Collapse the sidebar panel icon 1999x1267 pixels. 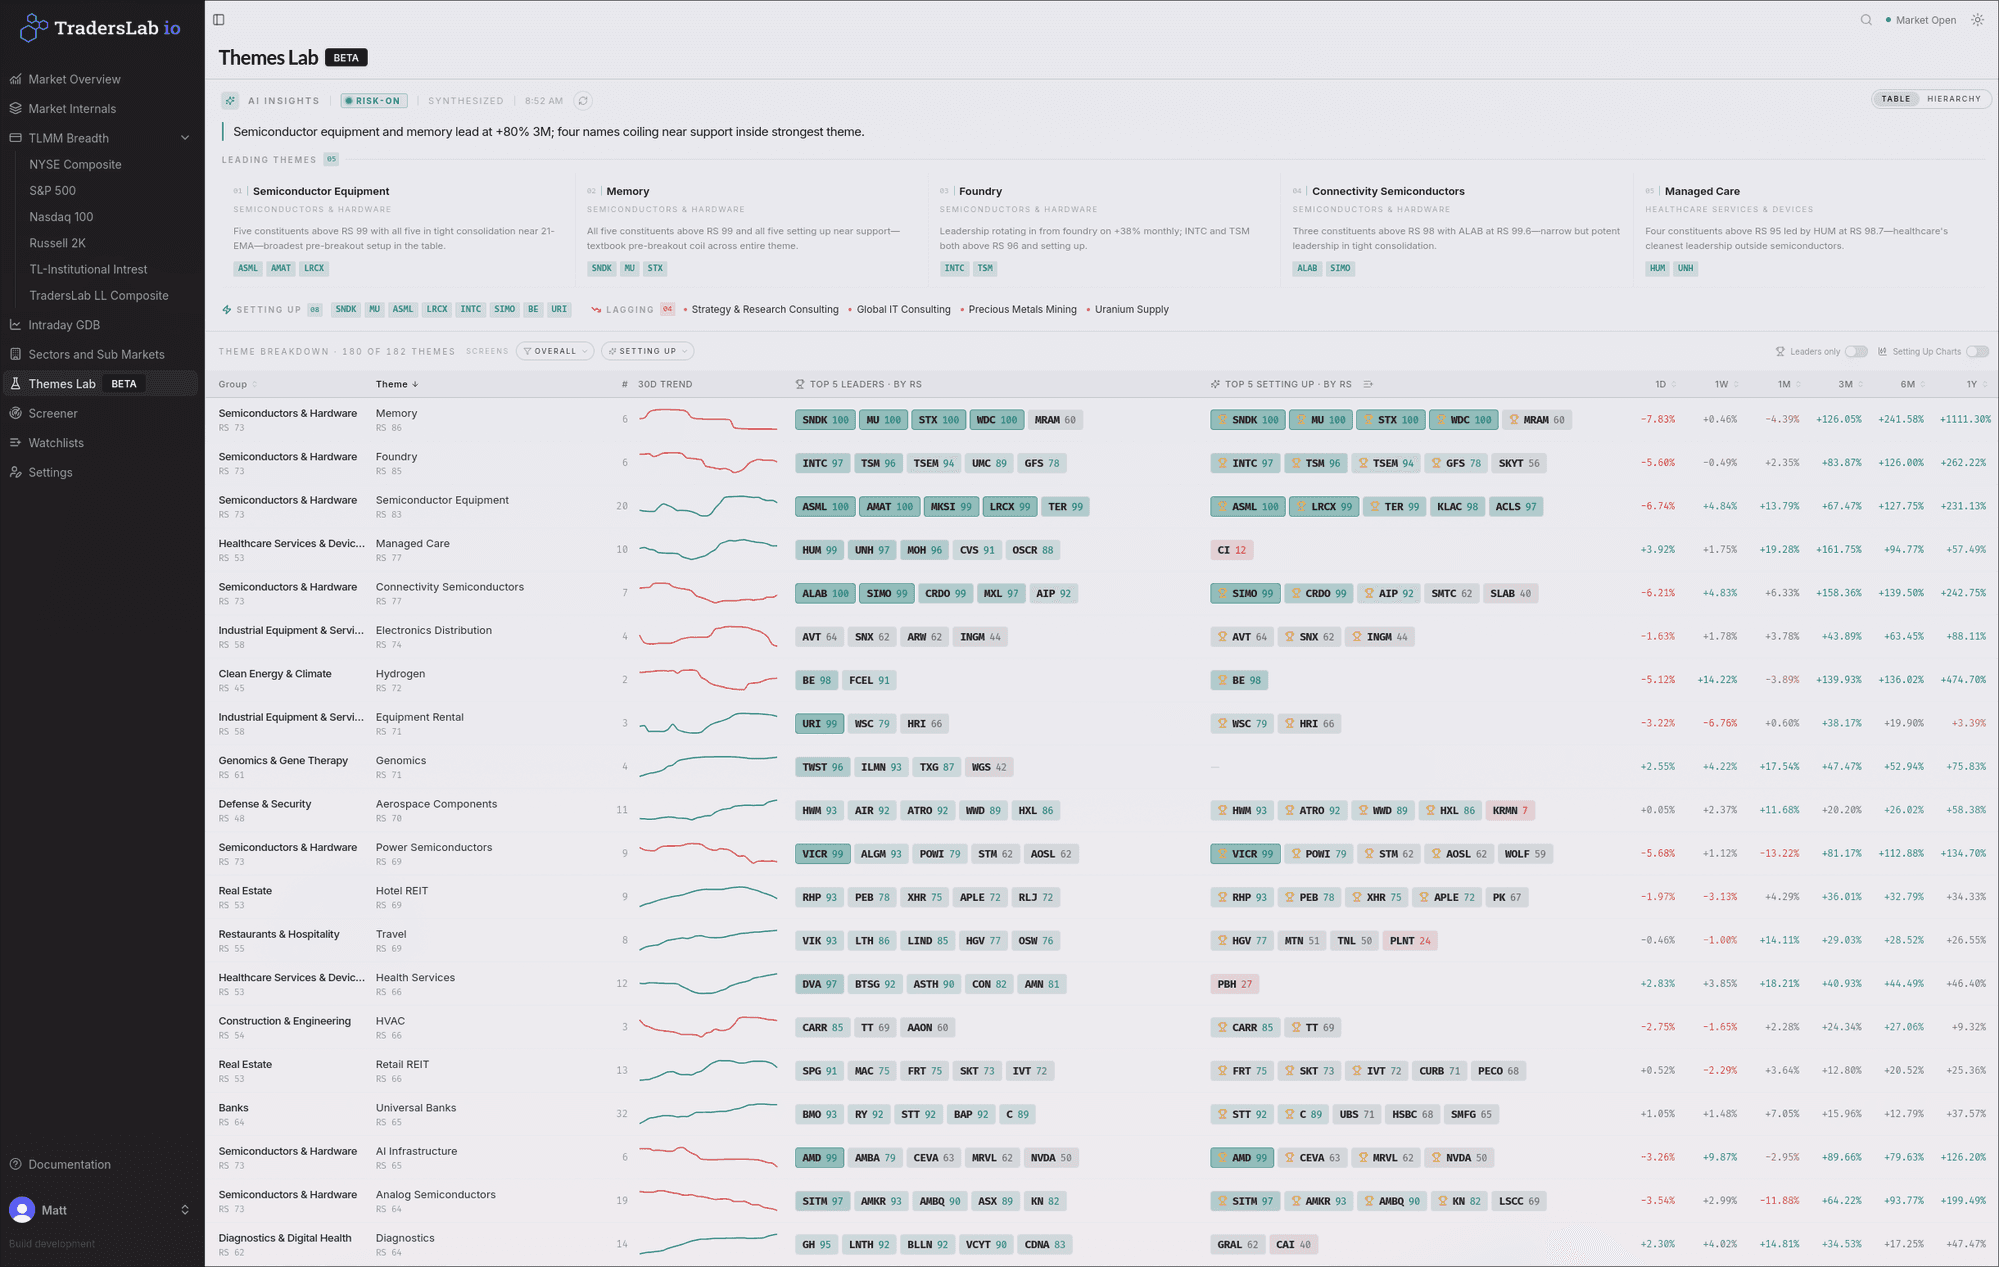coord(219,20)
